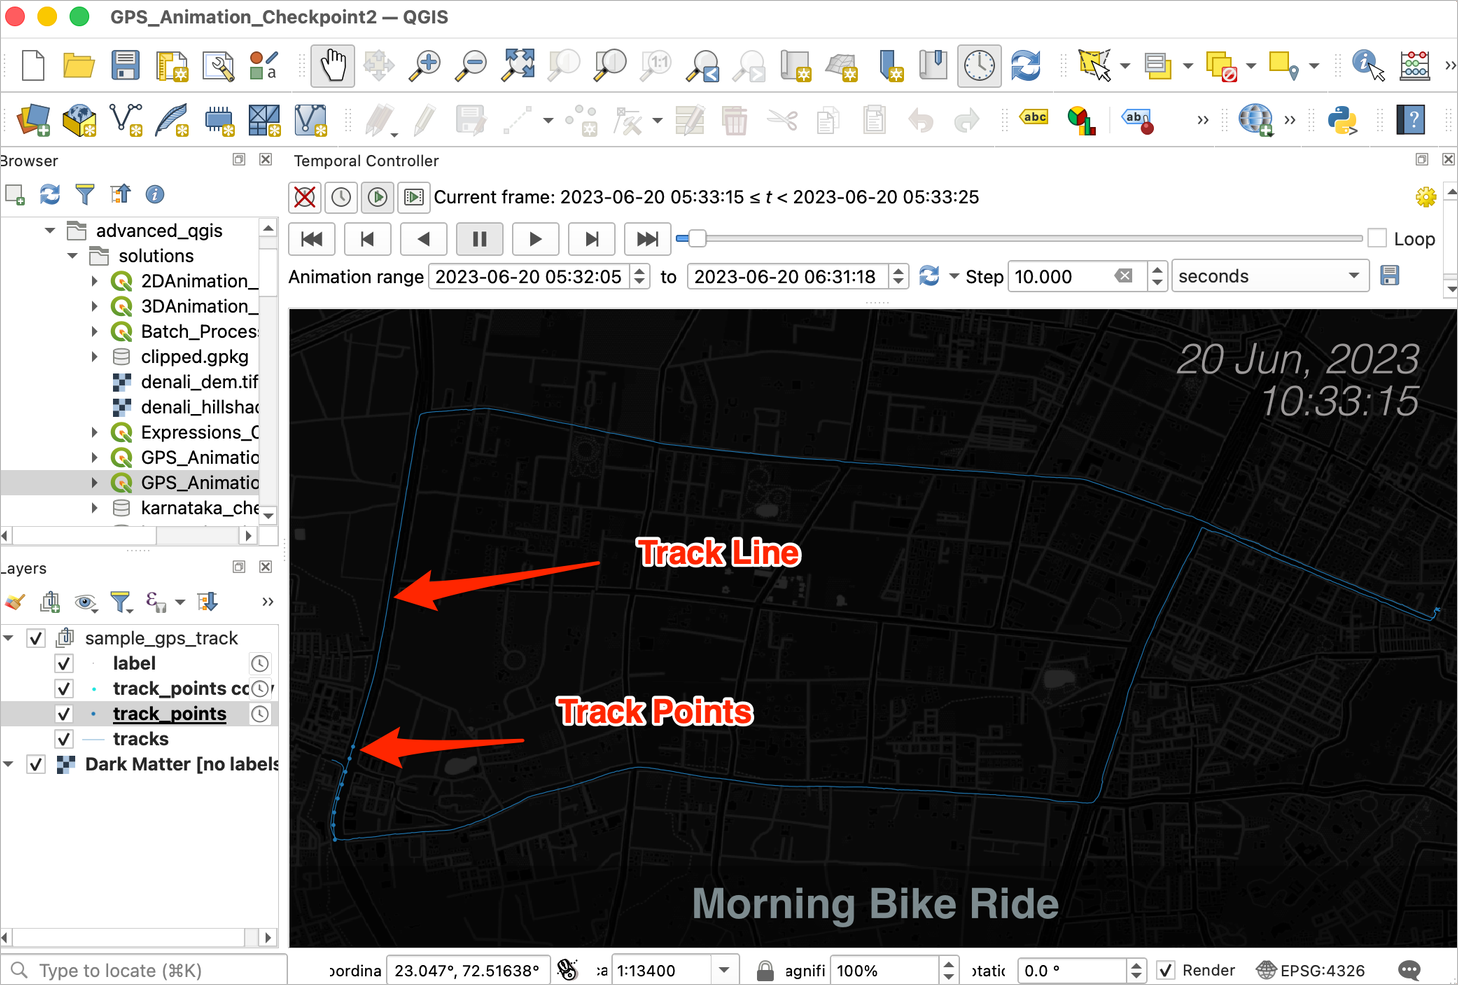The image size is (1458, 985).
Task: Toggle the Render checkbox
Action: tap(1165, 970)
